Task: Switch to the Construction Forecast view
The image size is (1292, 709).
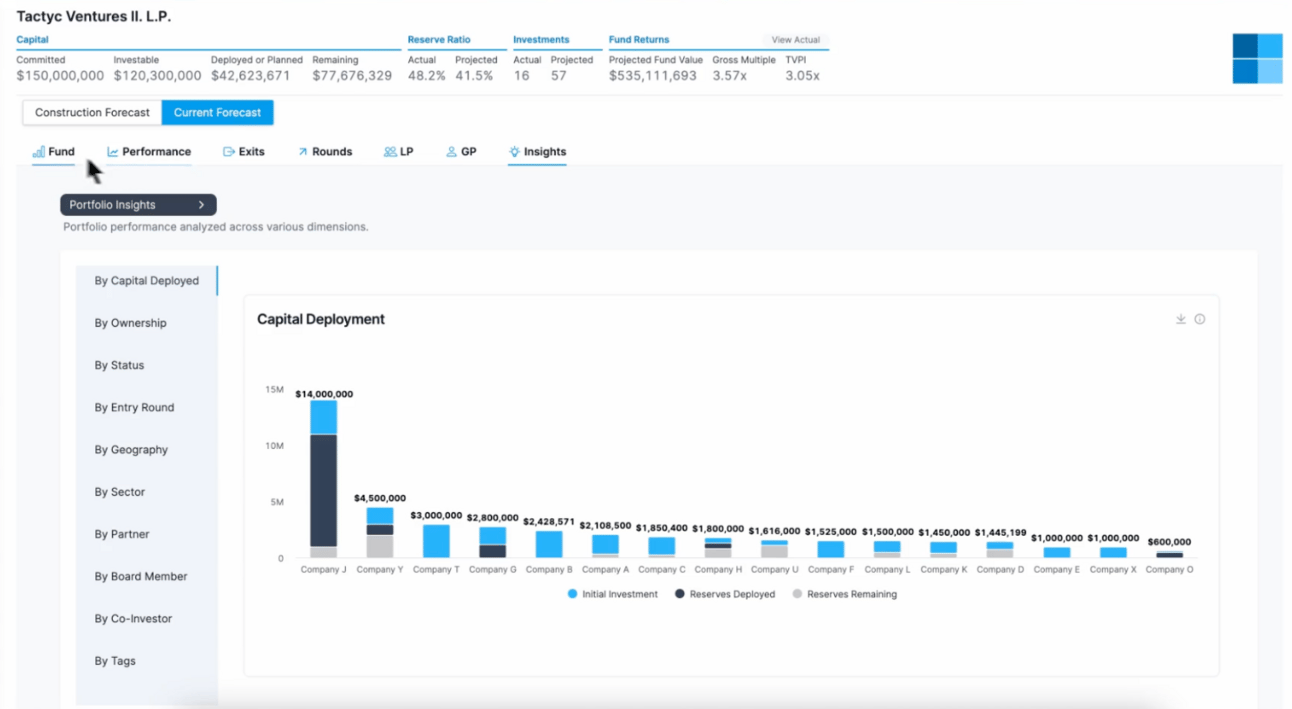Action: 92,112
